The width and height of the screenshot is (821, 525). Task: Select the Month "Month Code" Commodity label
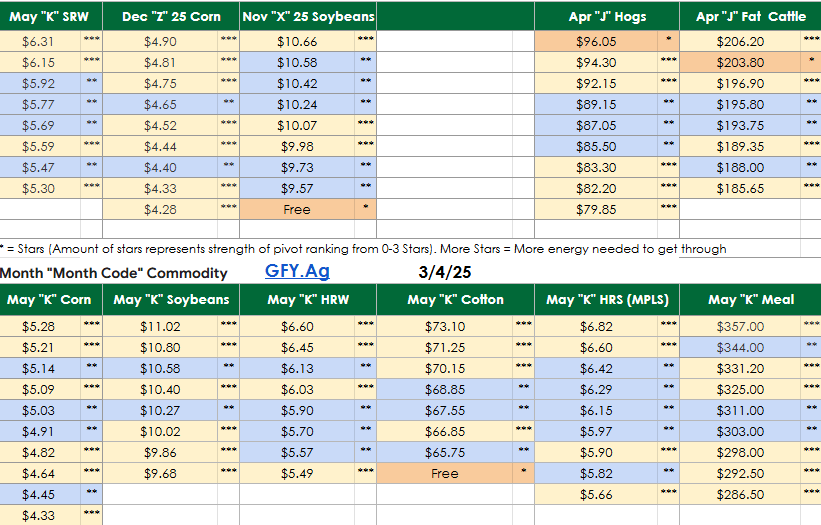113,273
